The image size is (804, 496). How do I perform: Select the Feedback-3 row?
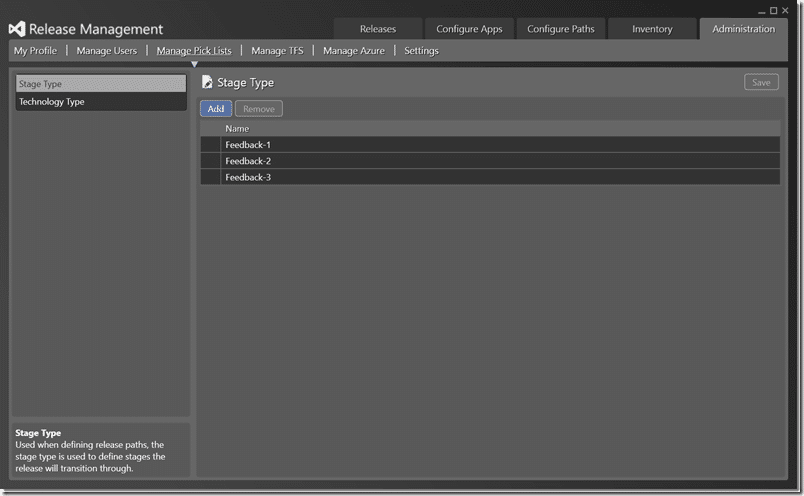490,177
